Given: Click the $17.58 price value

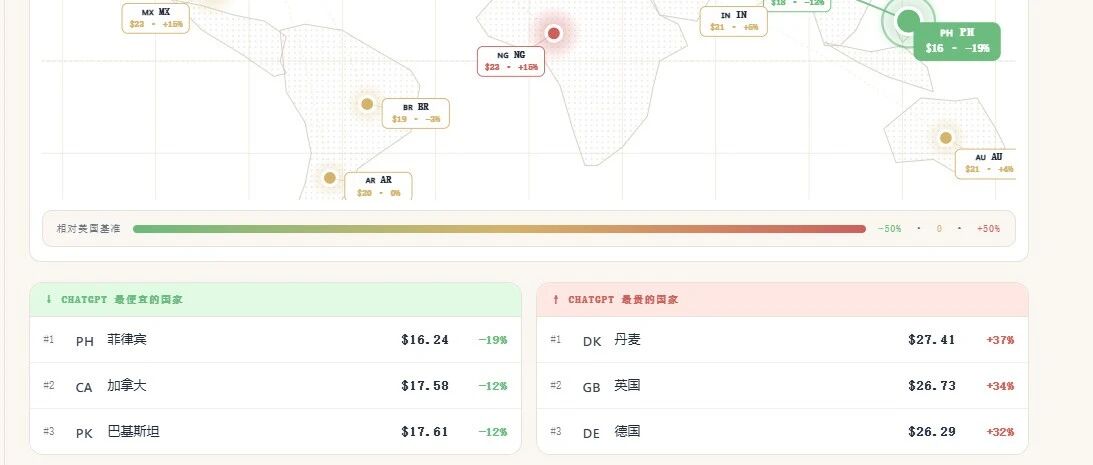Looking at the screenshot, I should tap(425, 386).
